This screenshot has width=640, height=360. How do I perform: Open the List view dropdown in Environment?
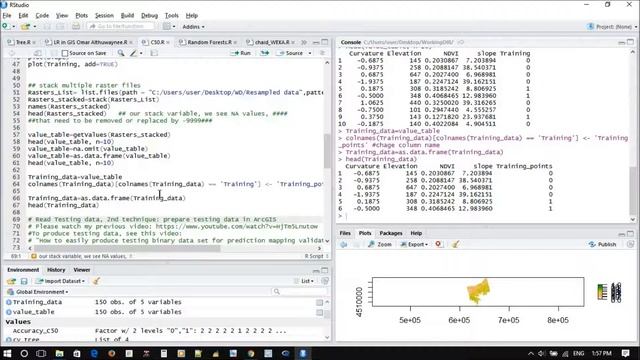pos(304,281)
